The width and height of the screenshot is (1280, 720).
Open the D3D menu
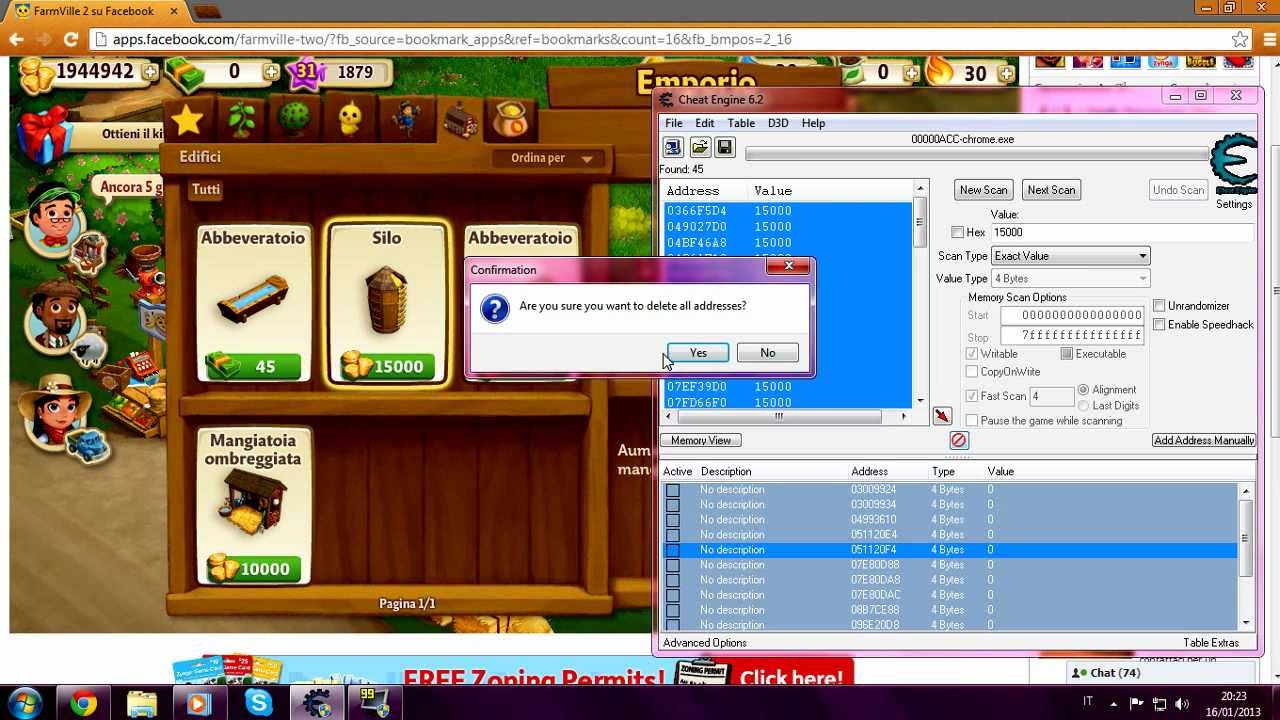[x=778, y=123]
